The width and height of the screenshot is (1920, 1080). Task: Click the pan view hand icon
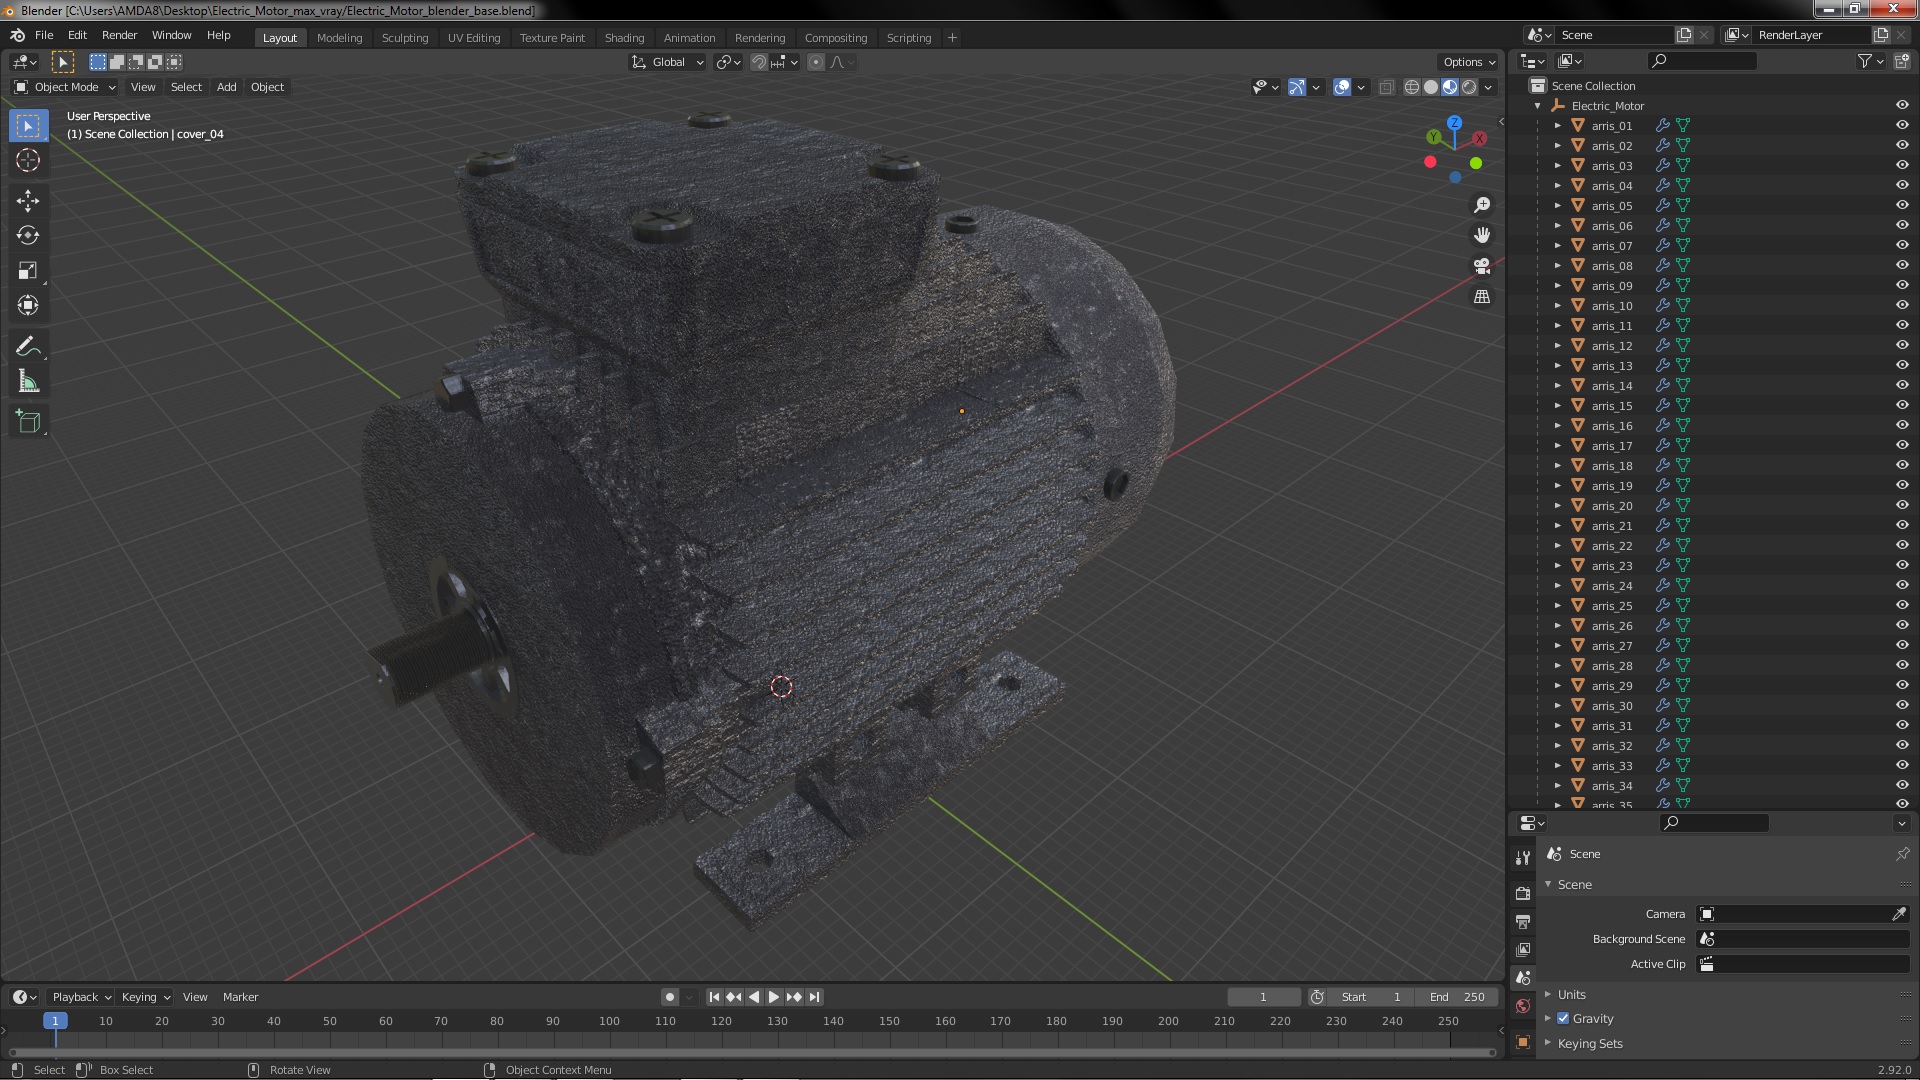tap(1482, 235)
